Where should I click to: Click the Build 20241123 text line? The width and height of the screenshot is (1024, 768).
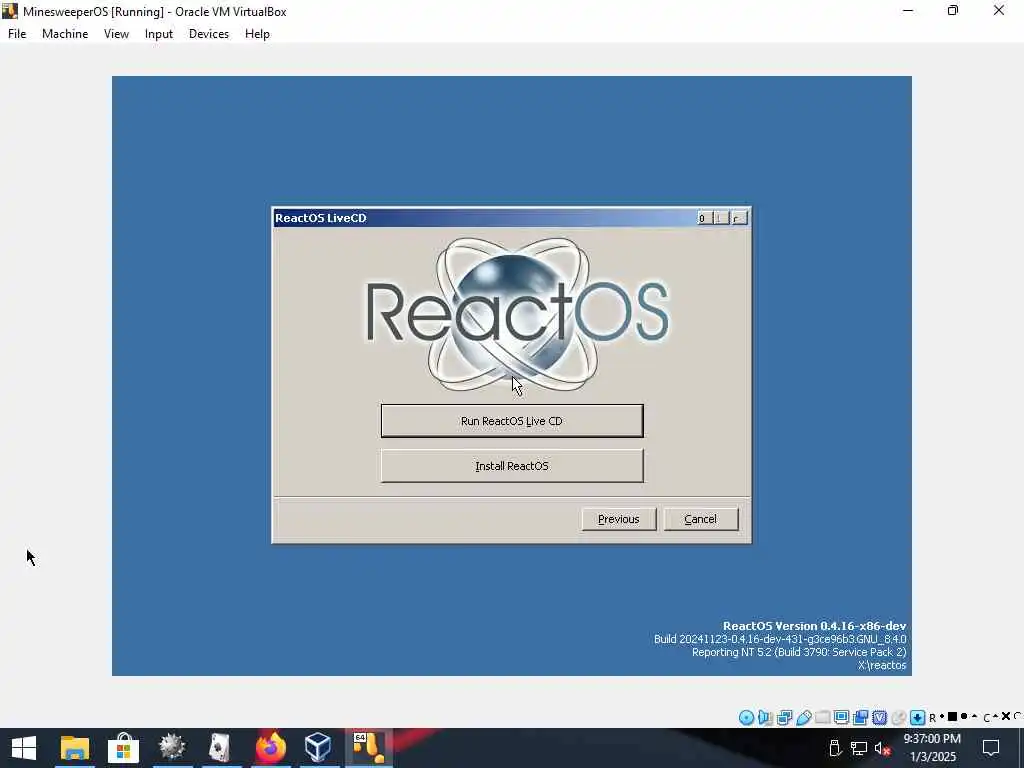pos(780,639)
